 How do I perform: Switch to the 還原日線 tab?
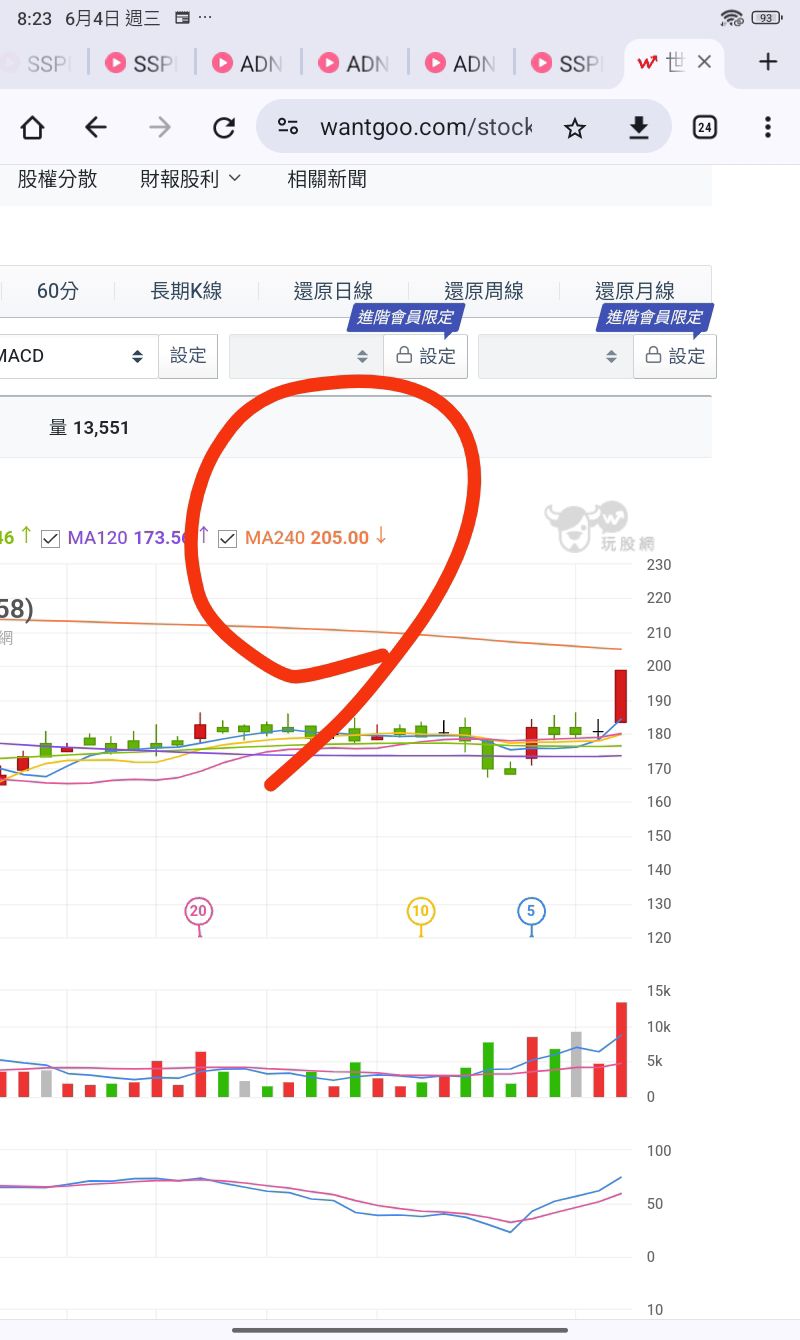click(333, 291)
